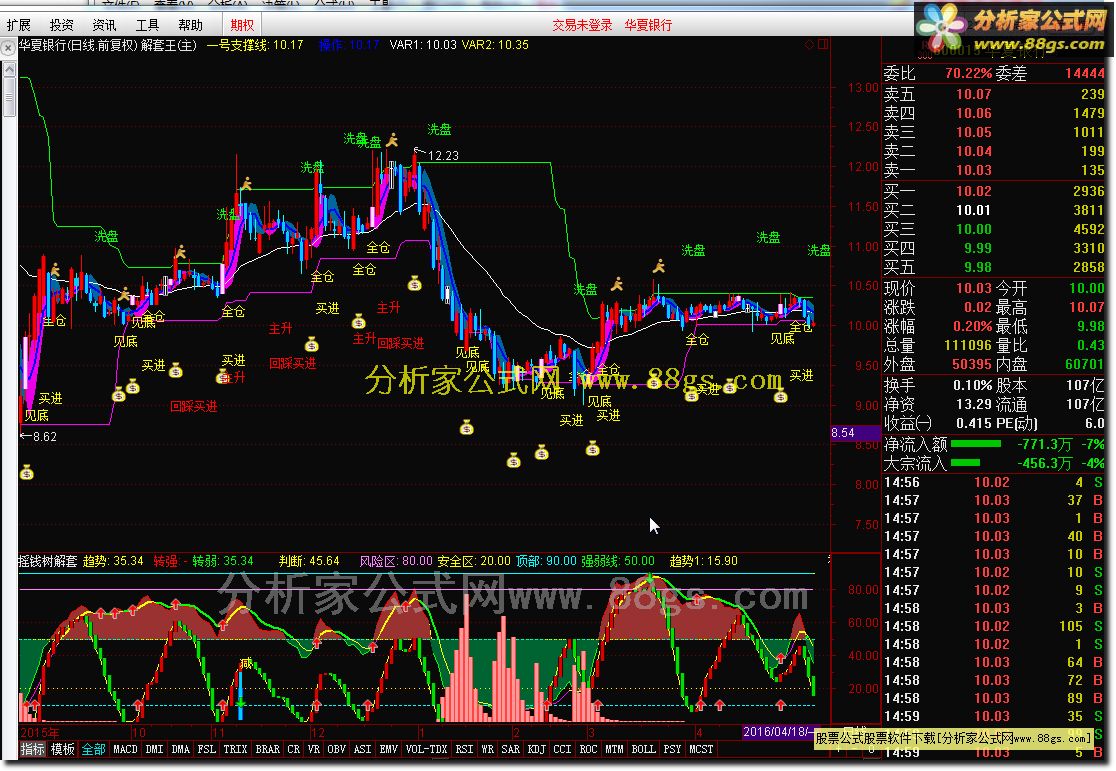
Task: Select the FSL indicator tab
Action: (x=206, y=749)
